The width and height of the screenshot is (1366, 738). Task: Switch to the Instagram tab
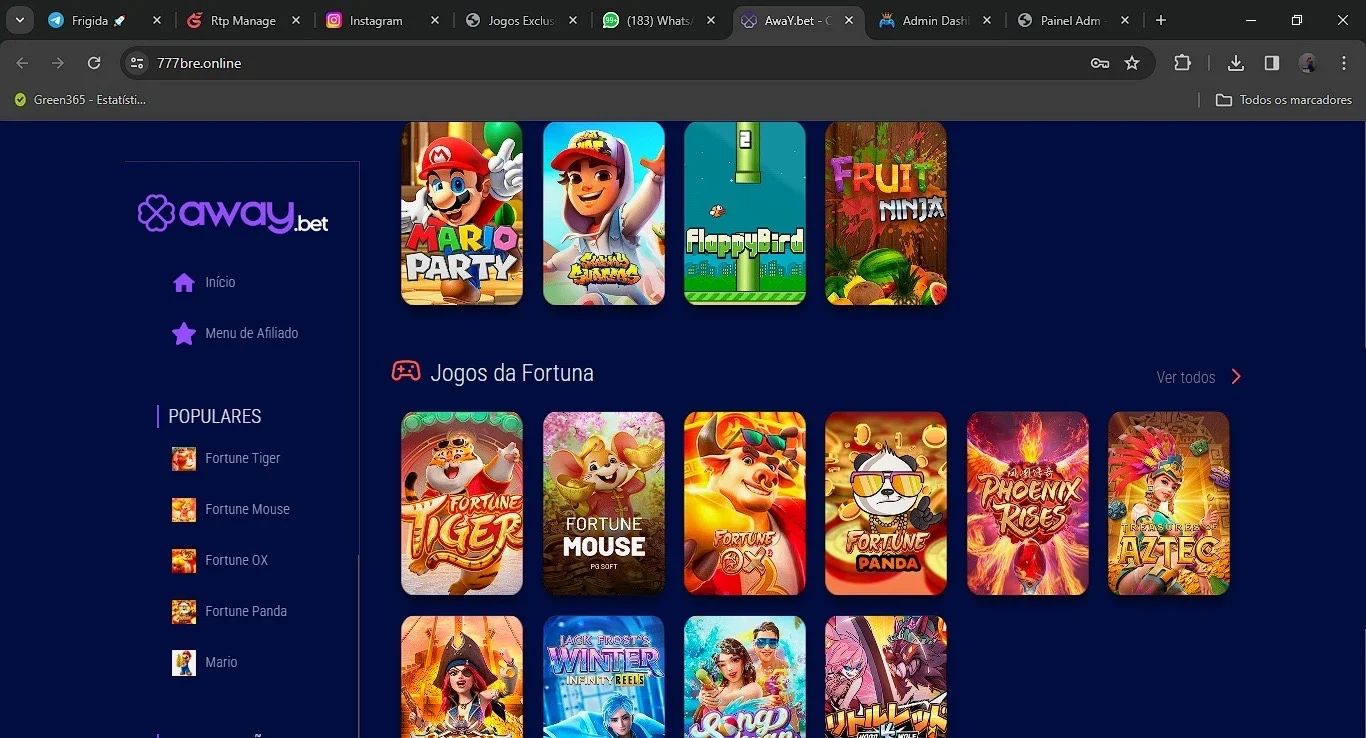[x=382, y=20]
